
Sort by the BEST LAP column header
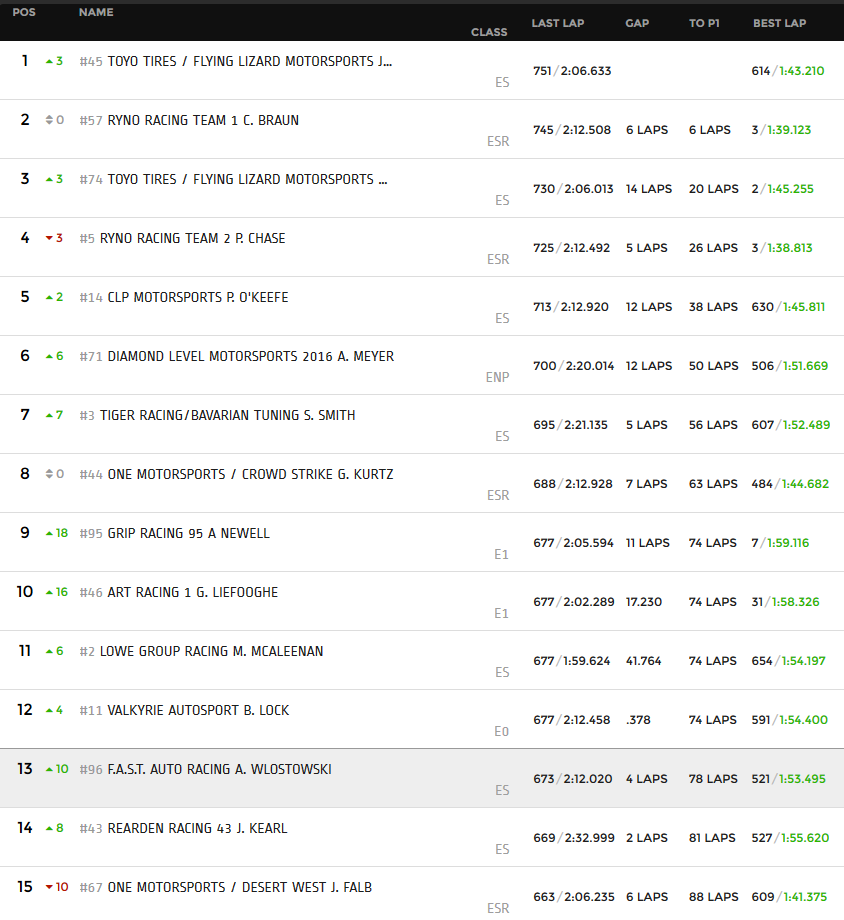pos(779,23)
